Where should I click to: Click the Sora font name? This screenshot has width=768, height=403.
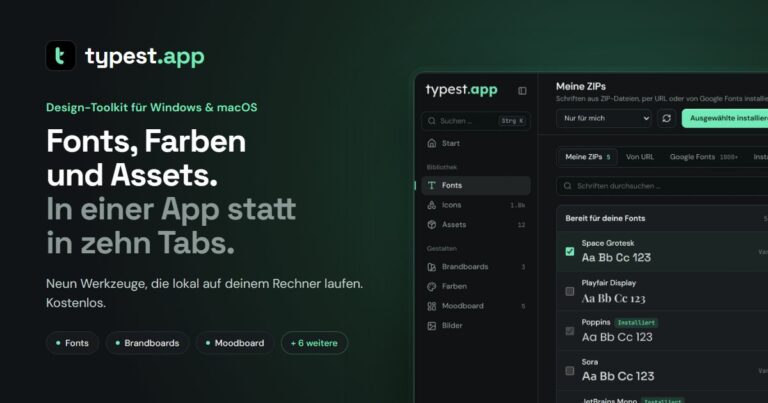(590, 362)
